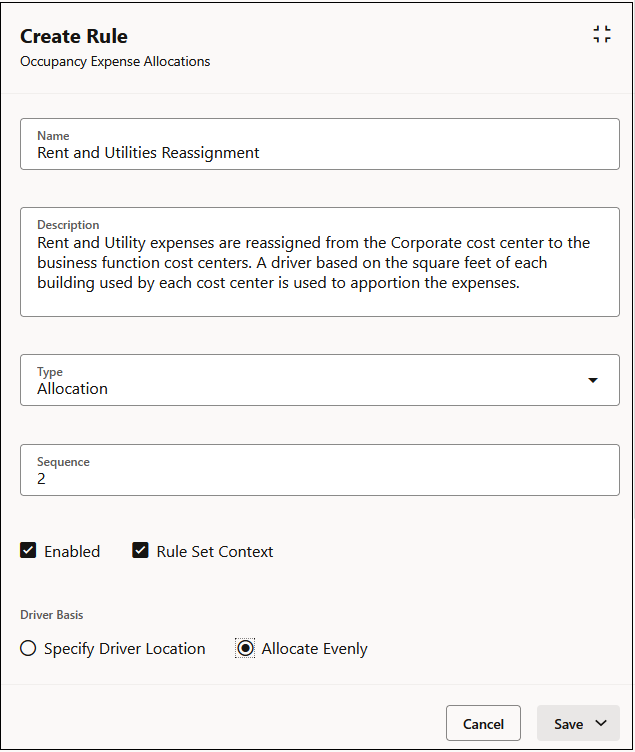Screen dimensions: 635x752
Task: Focus the Name field with Rent and Utilities Reassignment
Action: click(320, 144)
